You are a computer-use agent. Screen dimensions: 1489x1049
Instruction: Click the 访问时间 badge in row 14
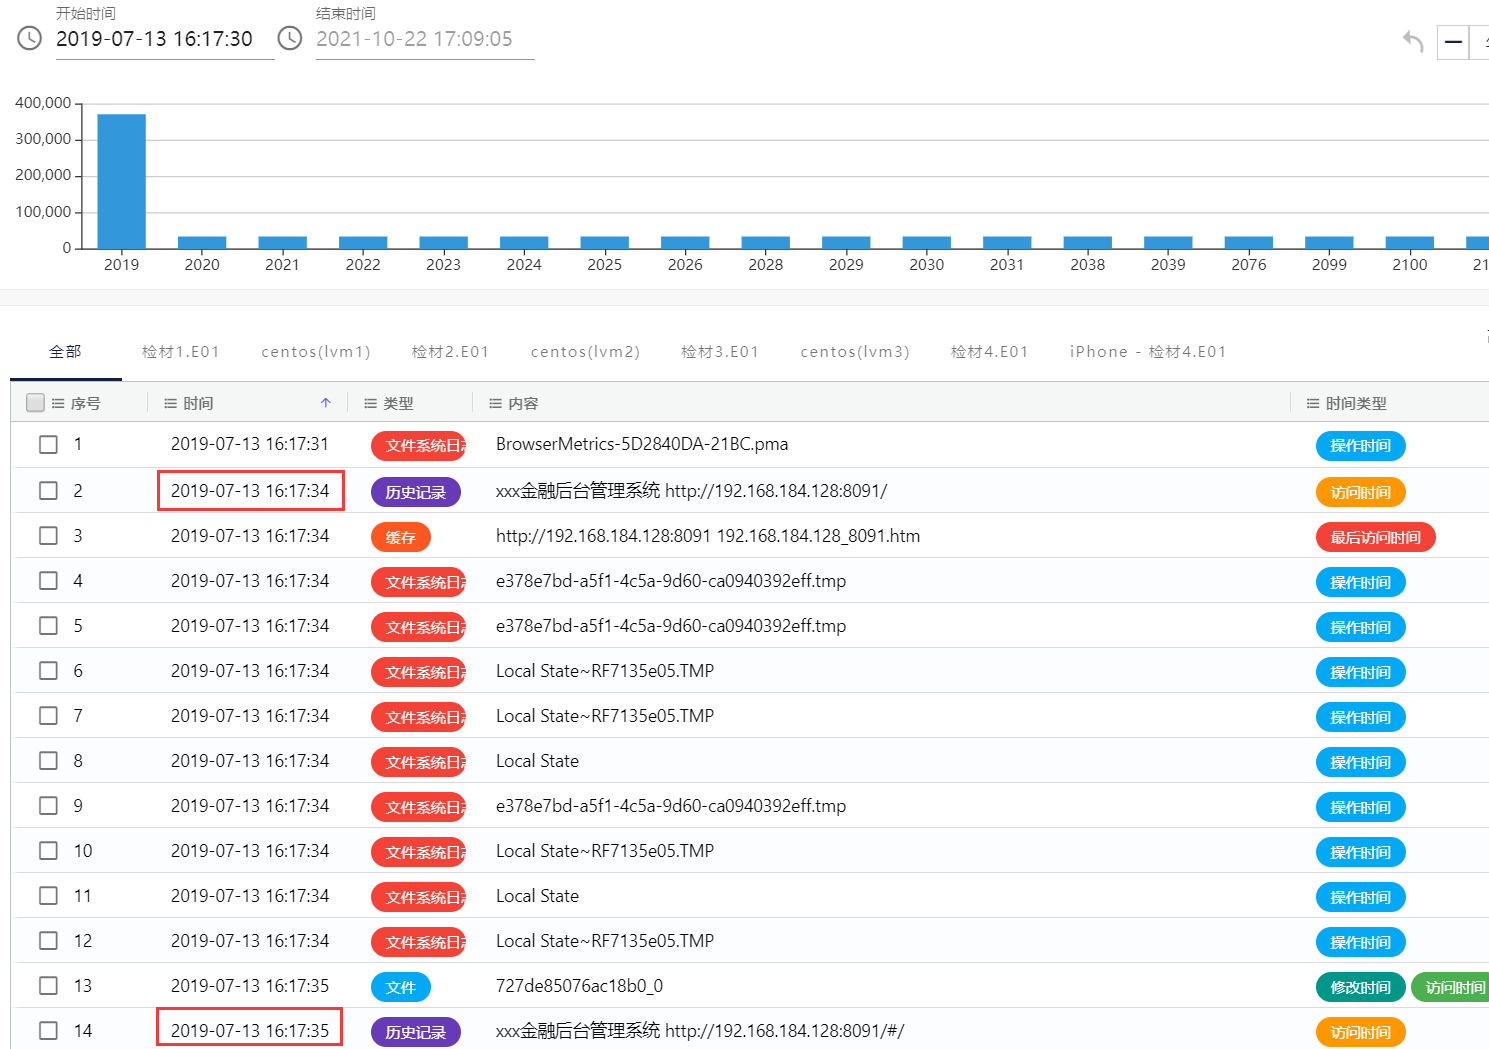pos(1360,1032)
